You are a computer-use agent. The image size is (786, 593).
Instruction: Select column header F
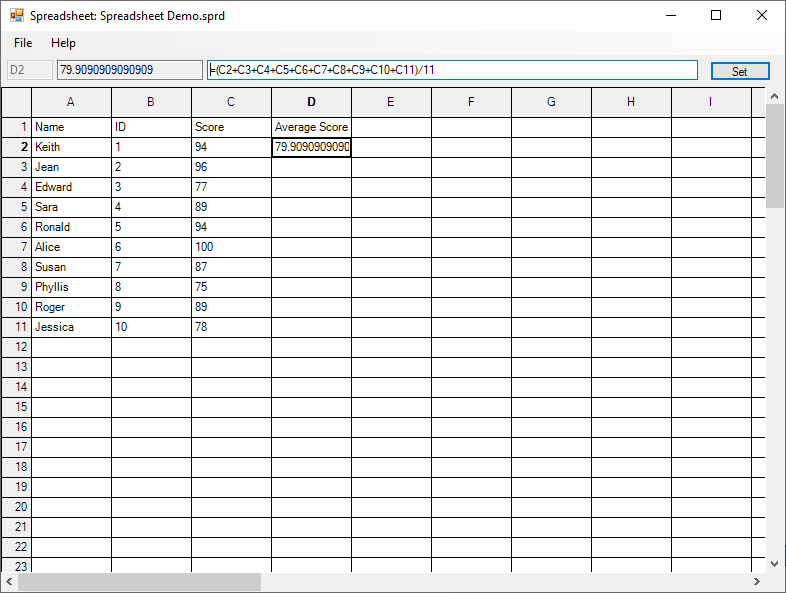coord(471,102)
